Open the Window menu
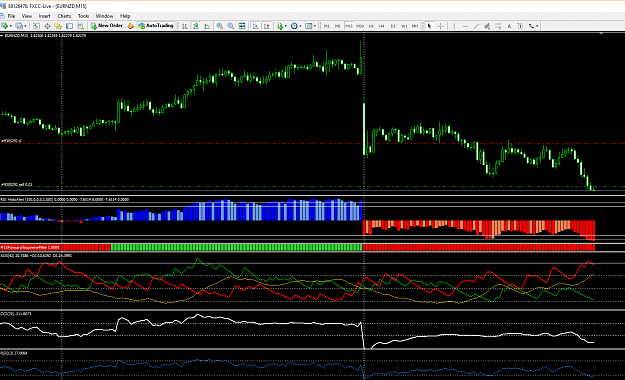Viewport: 625px width, 380px height. coord(104,16)
